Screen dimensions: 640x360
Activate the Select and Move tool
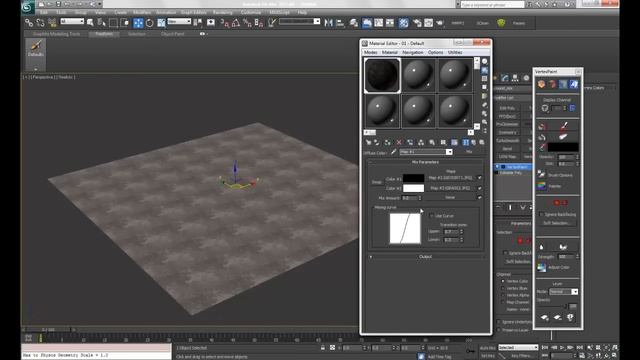(x=138, y=23)
